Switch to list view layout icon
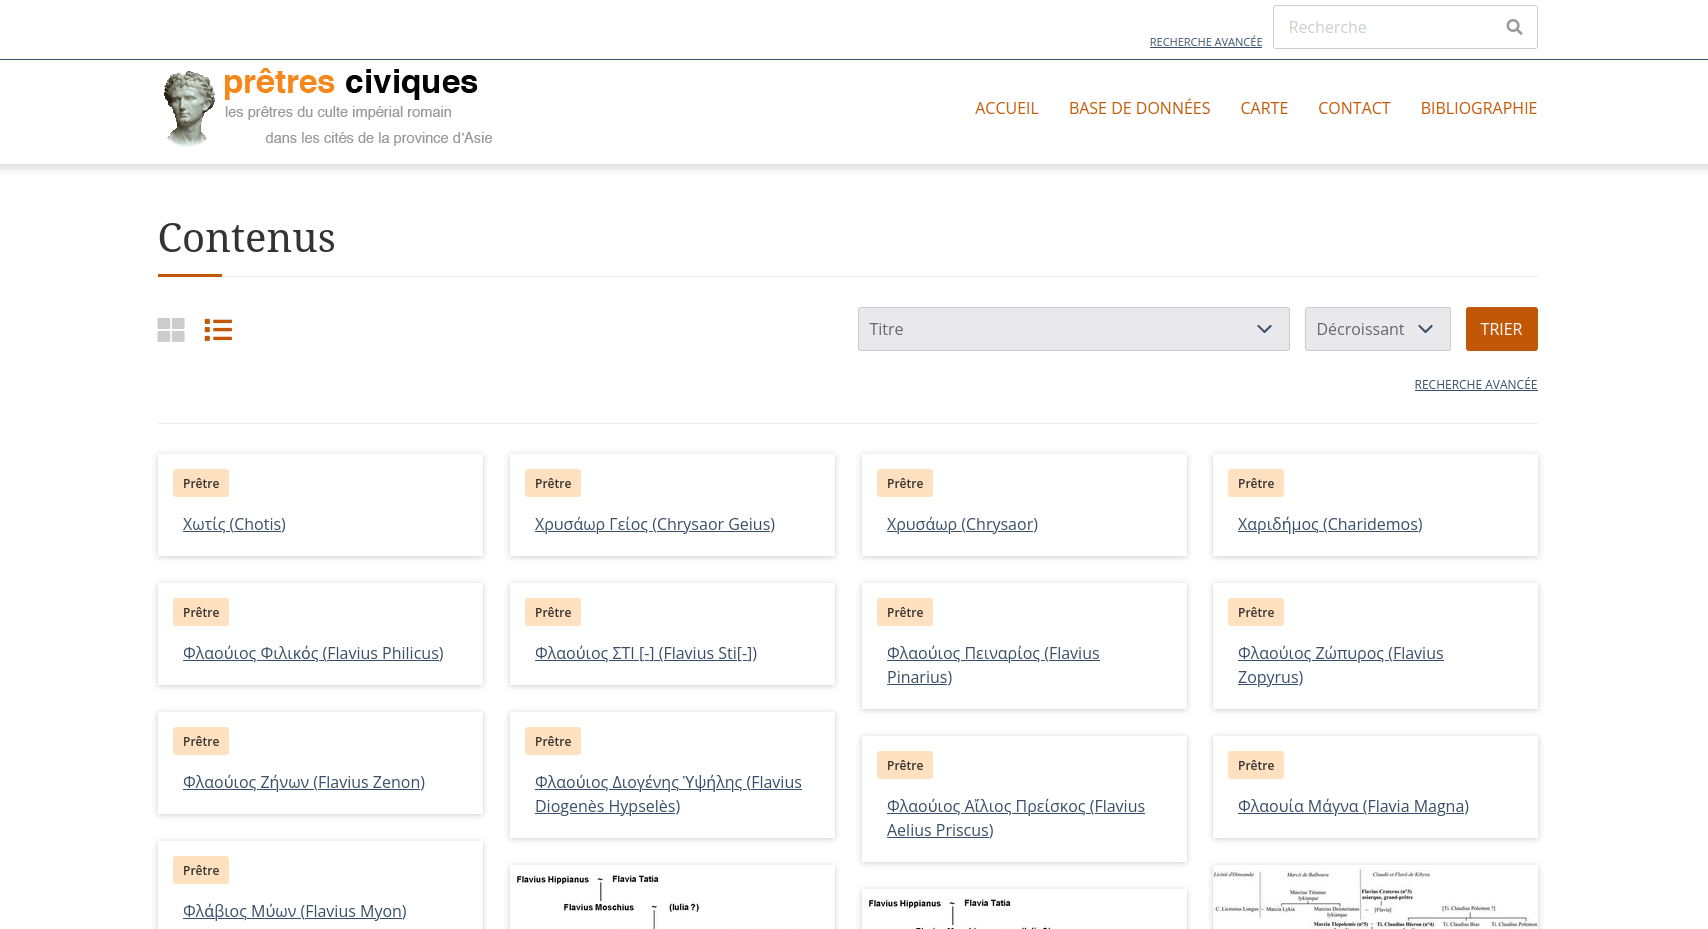Screen dimensions: 1708x929 point(218,330)
